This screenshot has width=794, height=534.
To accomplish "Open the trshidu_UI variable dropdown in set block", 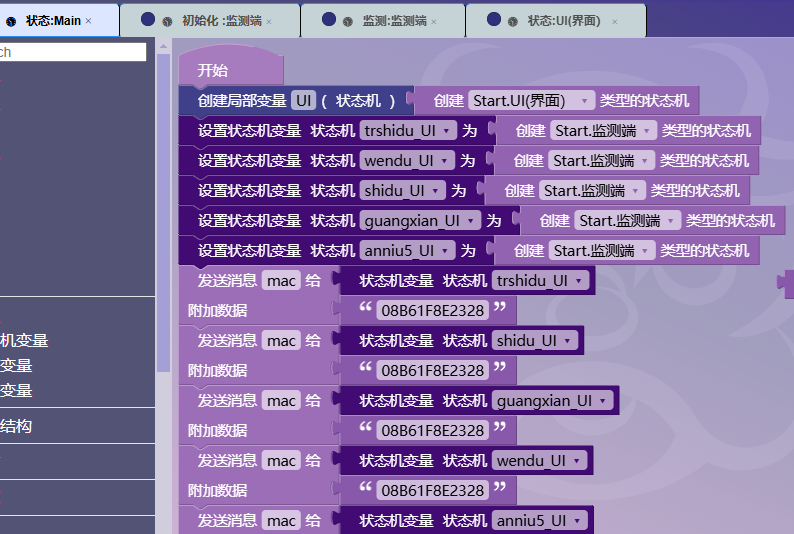I will point(408,131).
